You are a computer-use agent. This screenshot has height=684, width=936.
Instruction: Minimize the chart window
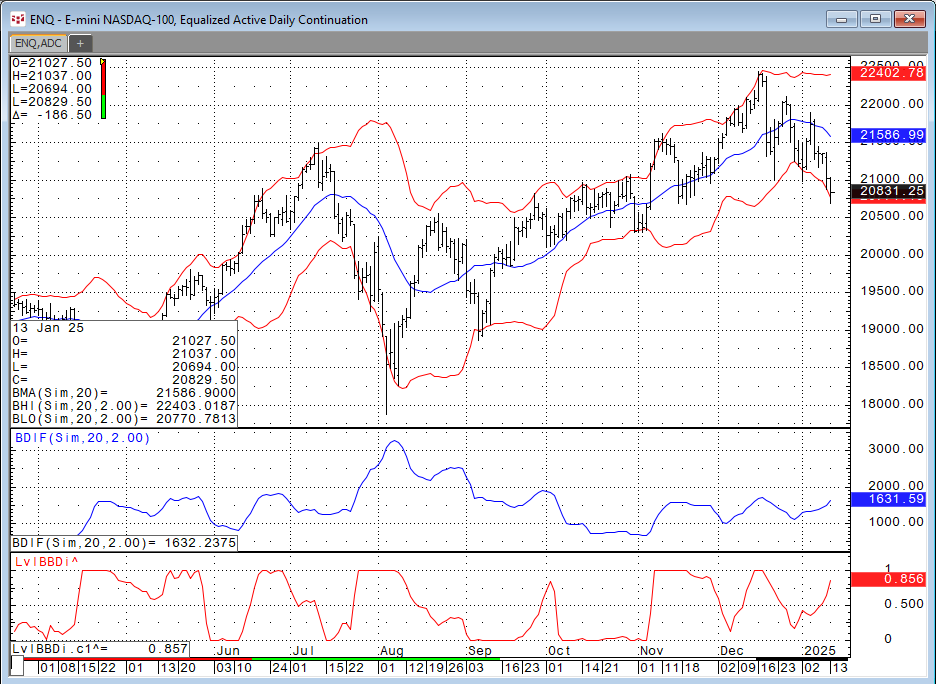pyautogui.click(x=845, y=19)
